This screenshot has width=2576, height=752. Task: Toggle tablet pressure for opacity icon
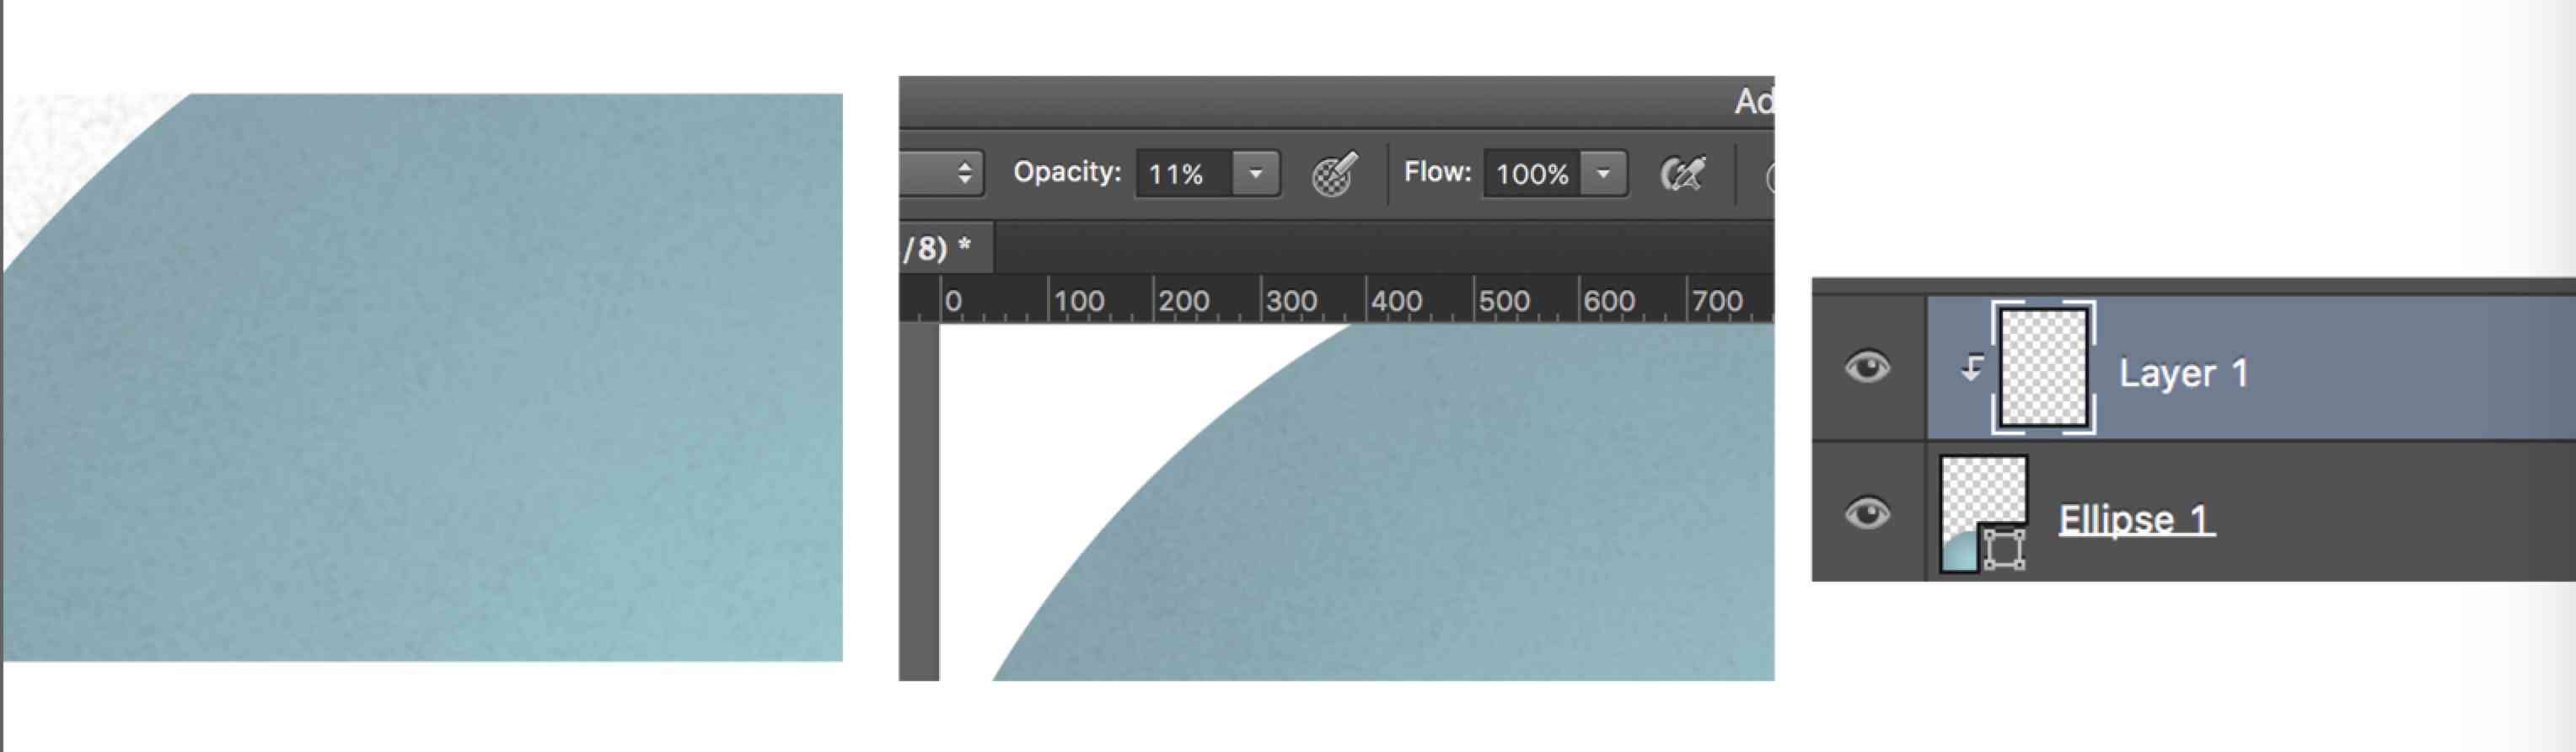(x=1334, y=174)
